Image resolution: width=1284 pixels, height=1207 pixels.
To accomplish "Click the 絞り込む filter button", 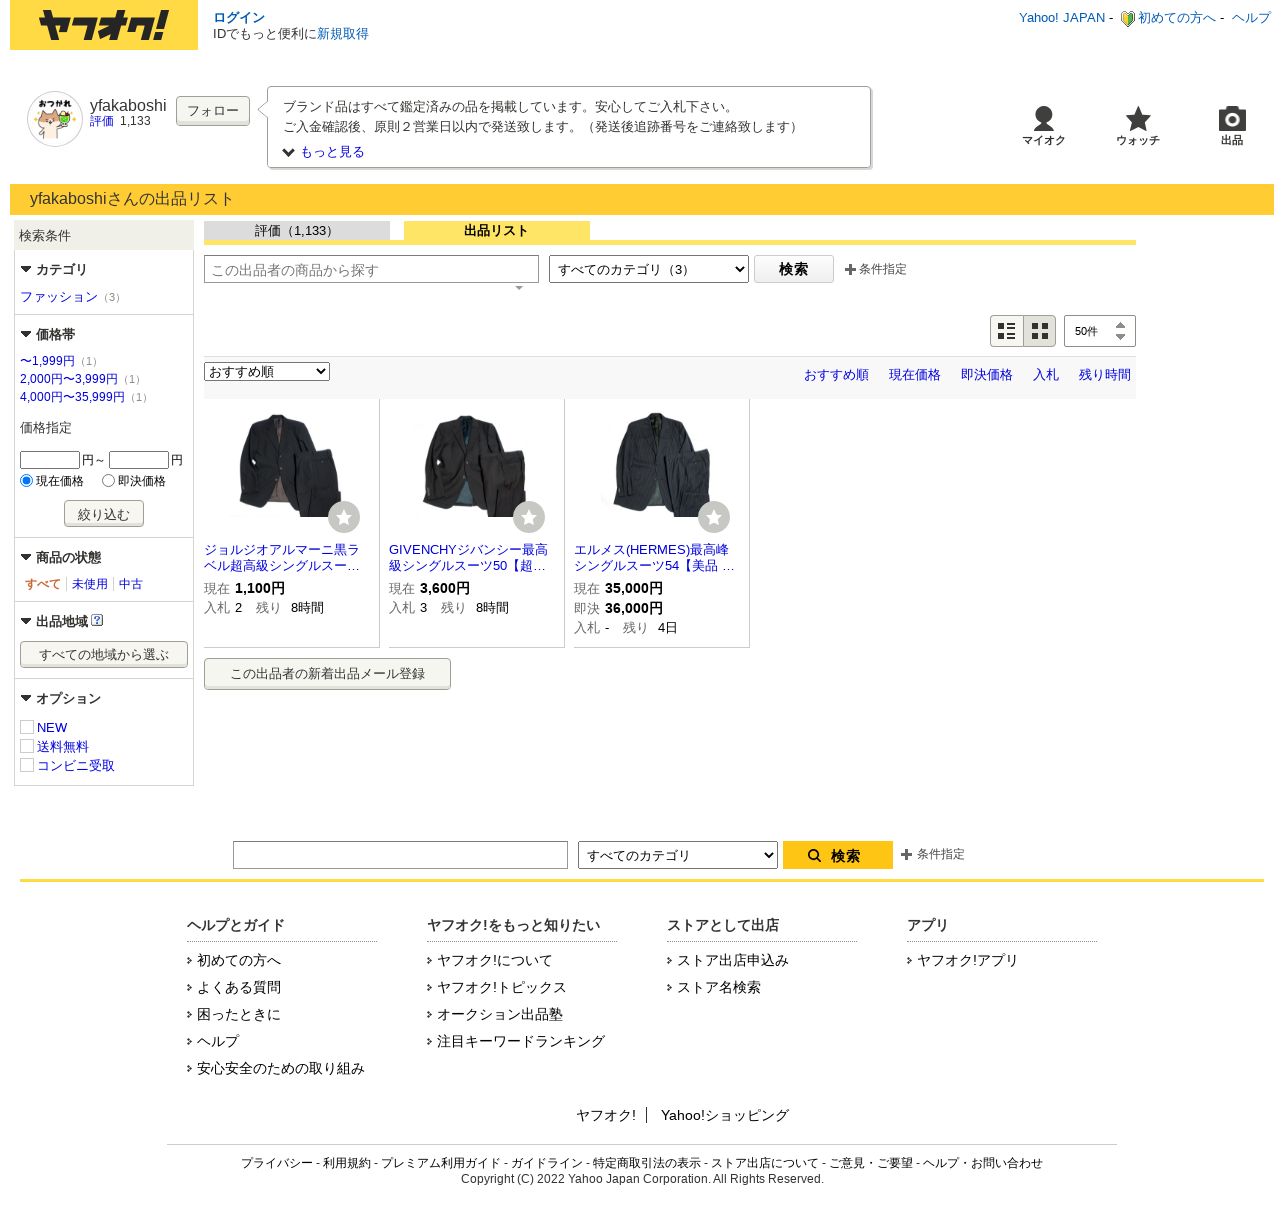I will click(x=104, y=514).
